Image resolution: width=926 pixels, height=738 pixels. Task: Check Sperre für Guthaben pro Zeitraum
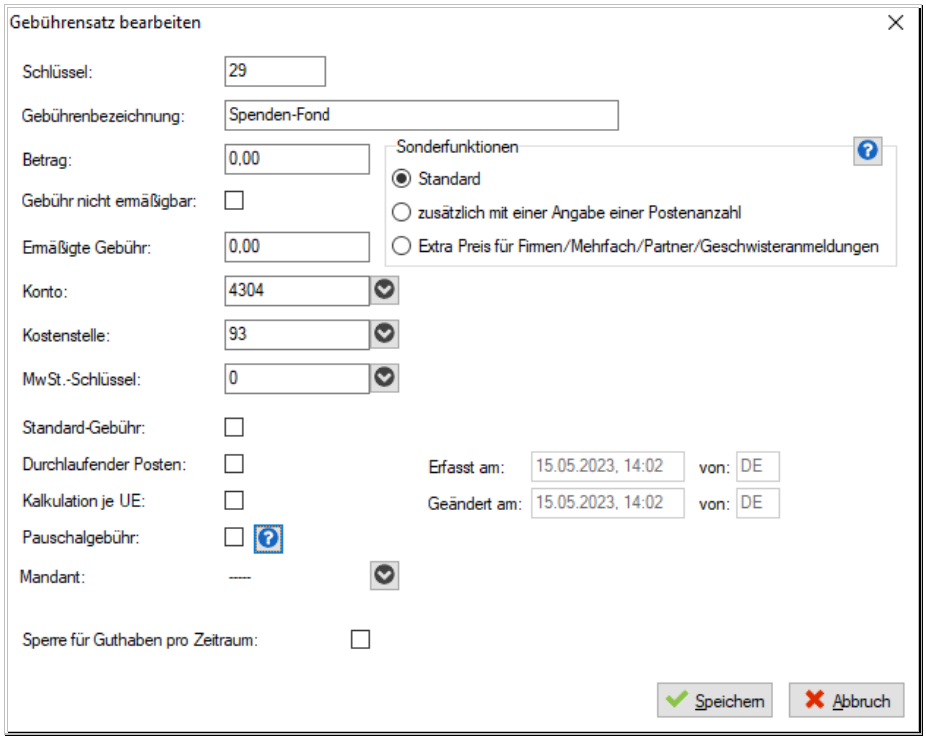click(x=360, y=639)
